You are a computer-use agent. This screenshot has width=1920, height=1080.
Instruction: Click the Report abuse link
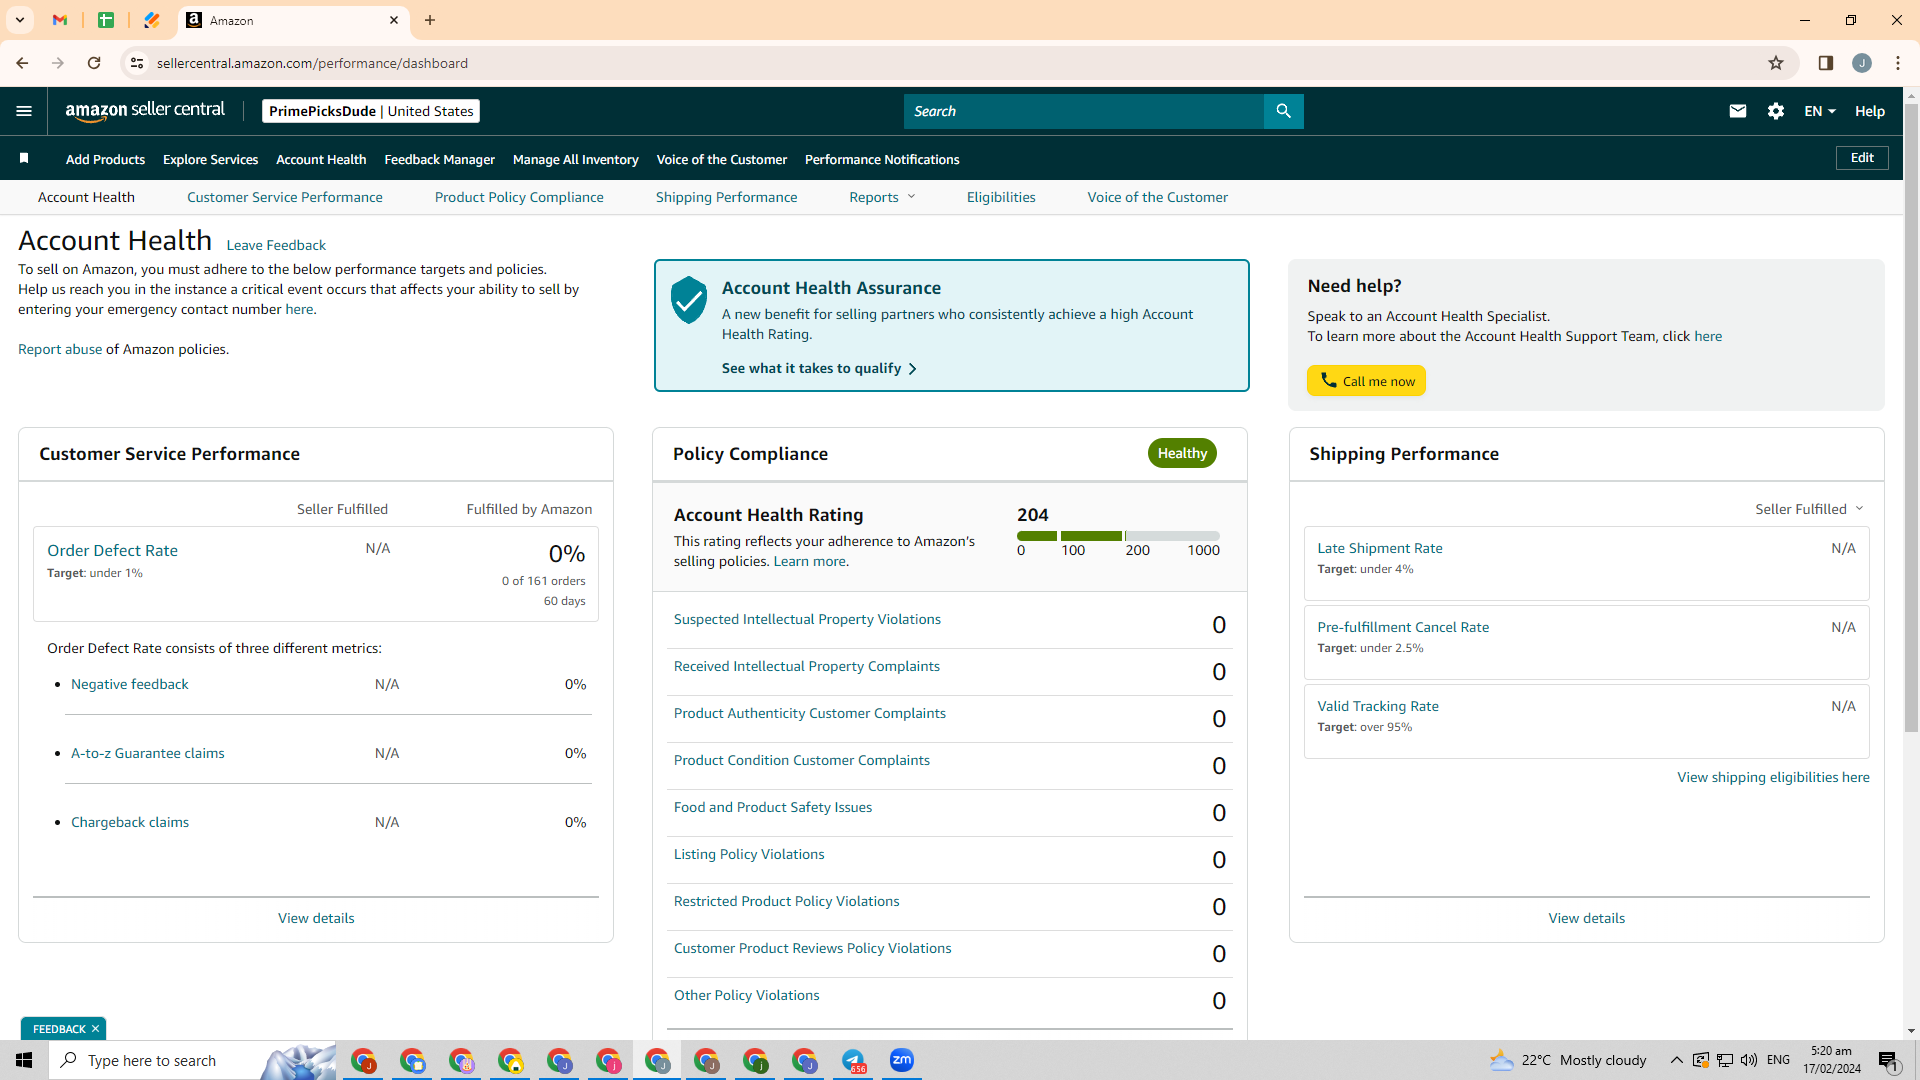click(60, 349)
